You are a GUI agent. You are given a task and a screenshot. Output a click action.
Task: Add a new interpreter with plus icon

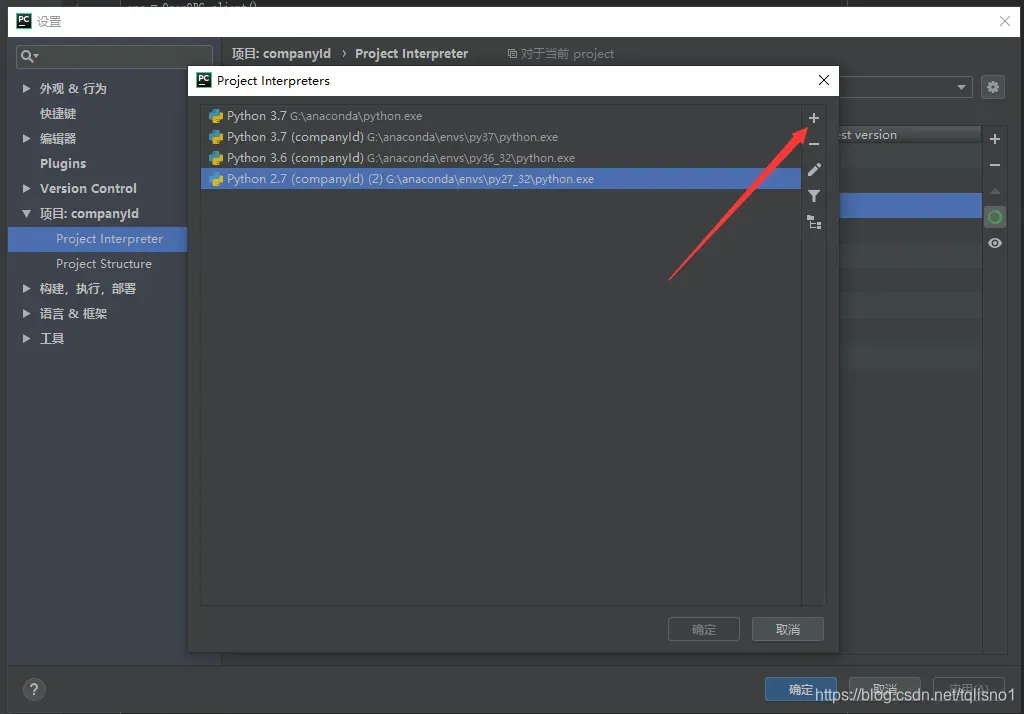pos(814,118)
